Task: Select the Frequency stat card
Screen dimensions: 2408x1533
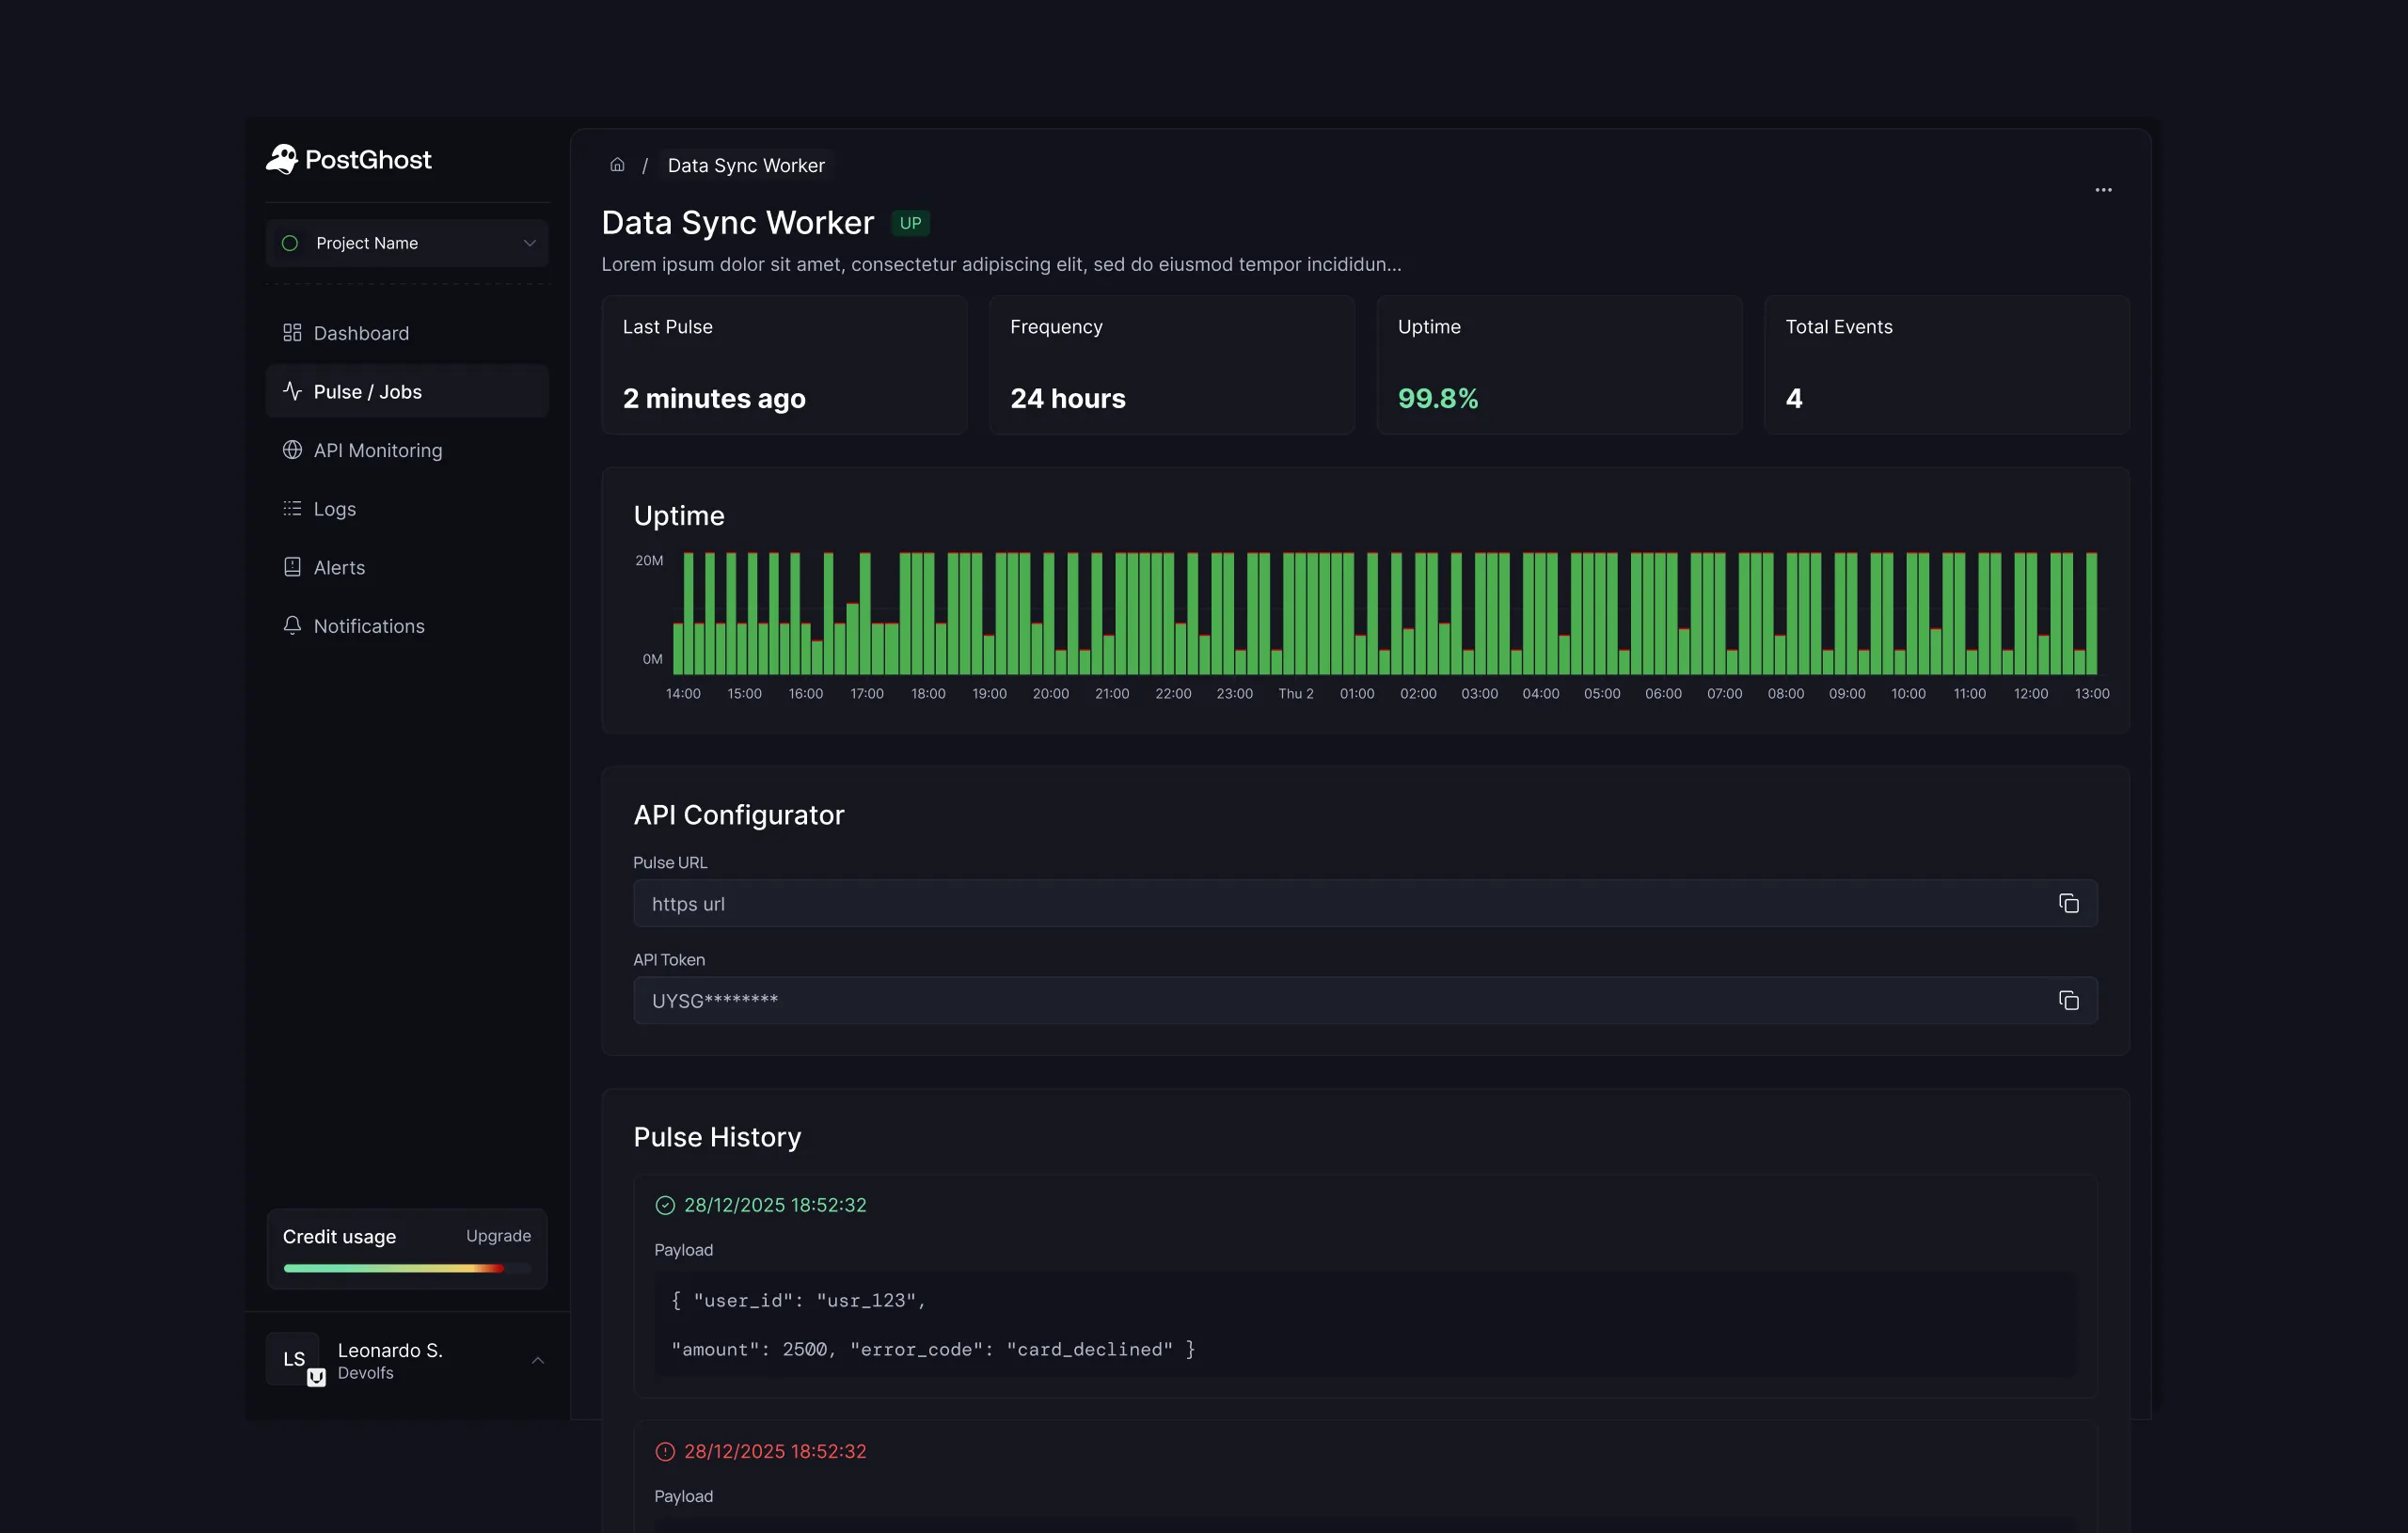Action: 1172,365
